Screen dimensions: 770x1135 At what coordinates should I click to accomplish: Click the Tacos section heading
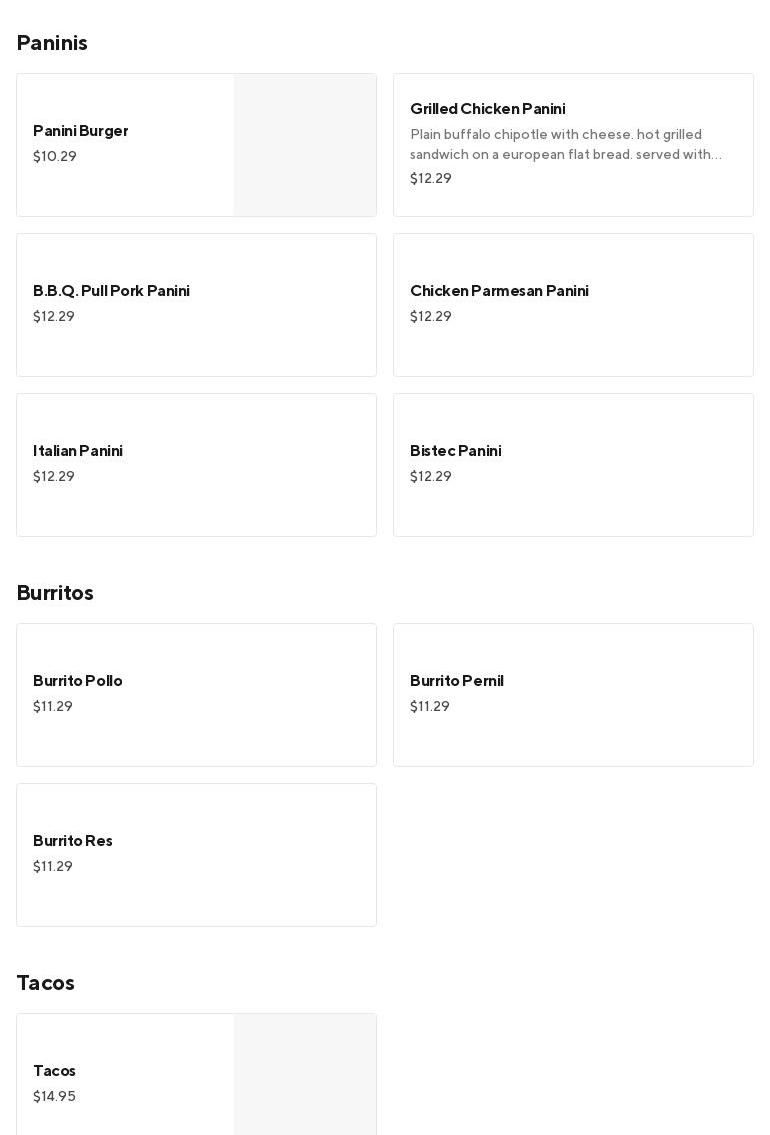pos(46,983)
